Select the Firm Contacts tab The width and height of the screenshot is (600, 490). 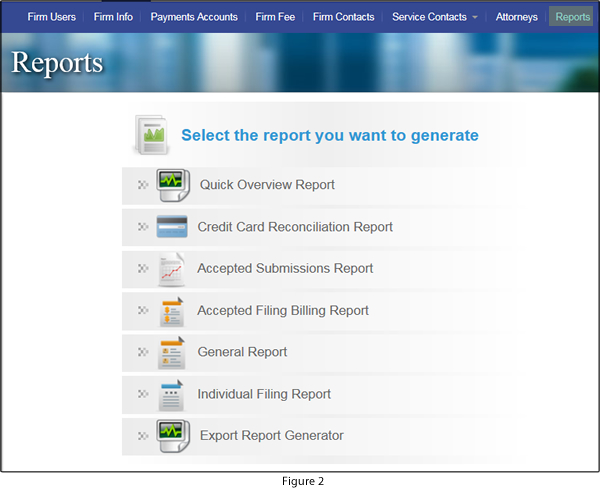343,17
